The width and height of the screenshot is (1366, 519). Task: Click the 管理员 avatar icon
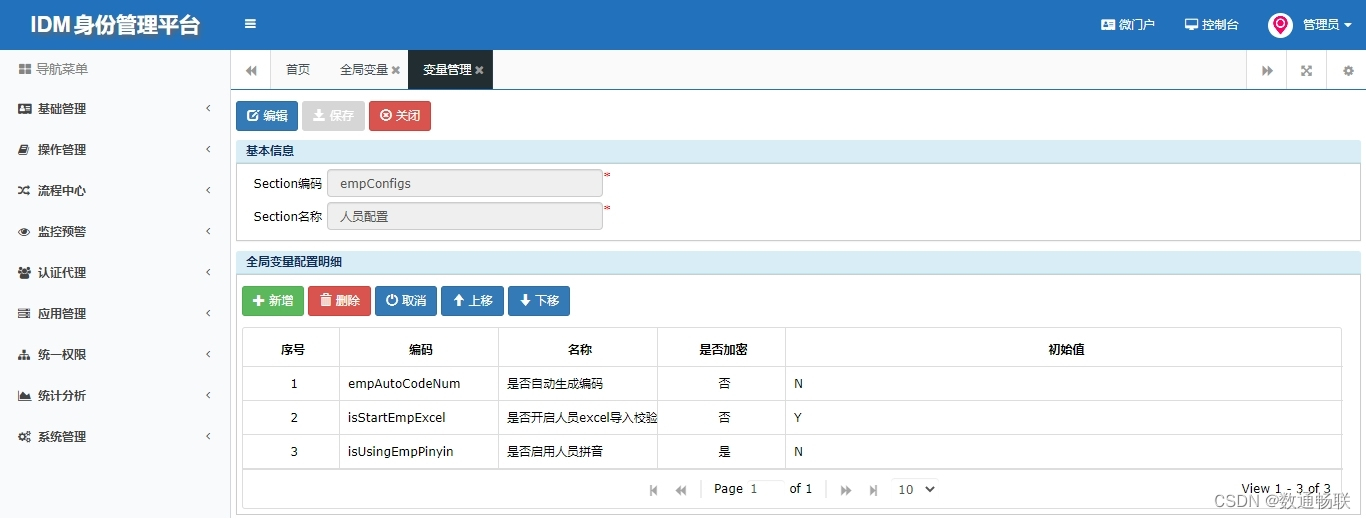1280,25
